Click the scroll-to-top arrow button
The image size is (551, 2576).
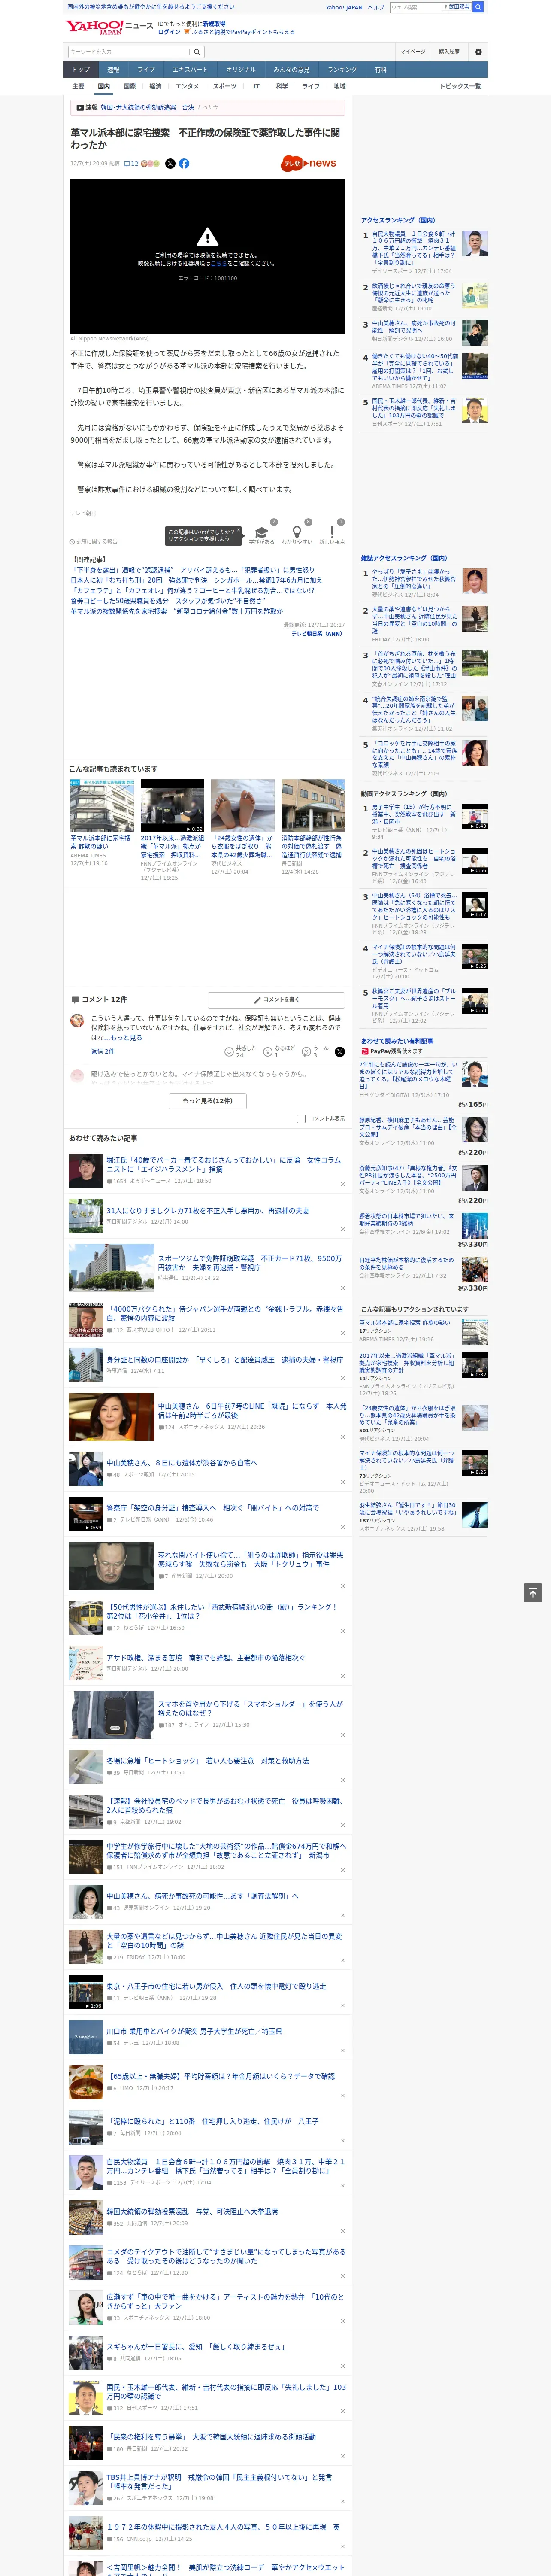pyautogui.click(x=533, y=1592)
